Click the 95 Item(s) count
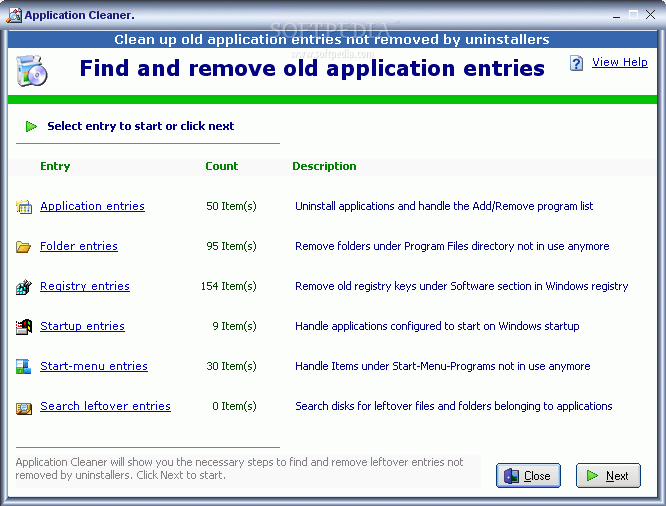The width and height of the screenshot is (666, 506). [231, 246]
